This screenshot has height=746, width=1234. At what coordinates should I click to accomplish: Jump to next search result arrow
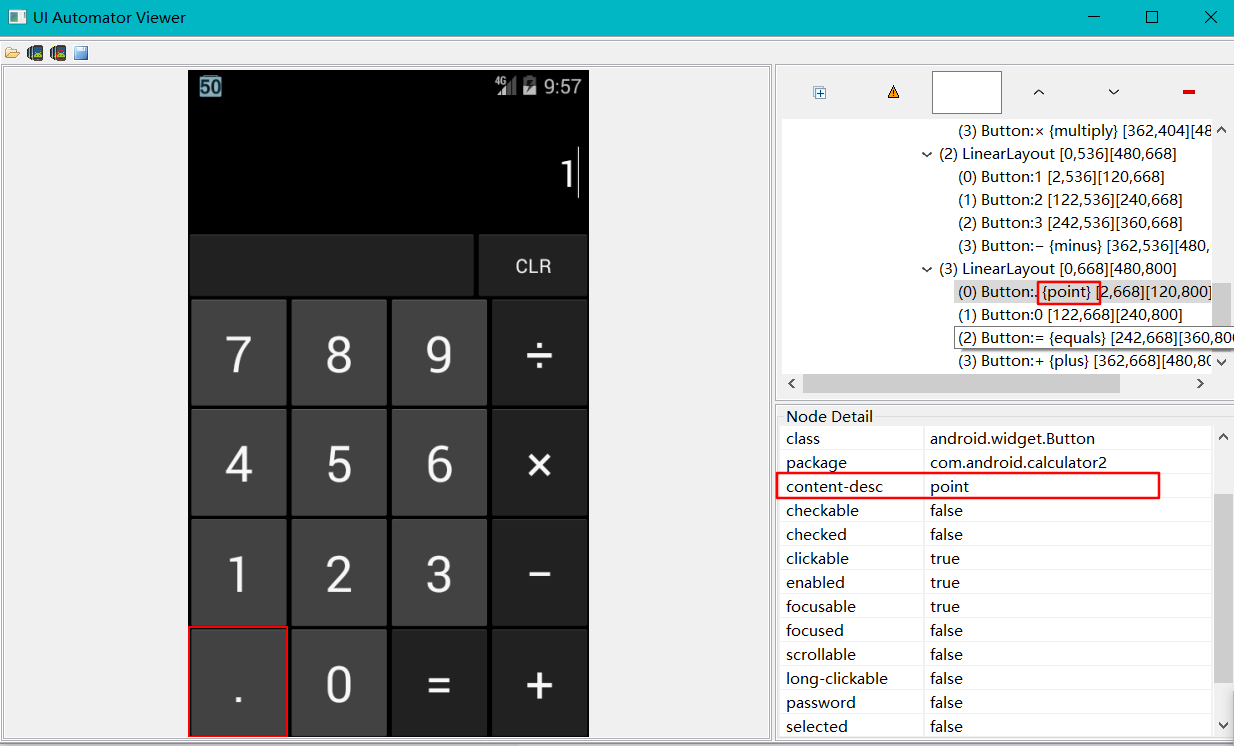tap(1113, 91)
